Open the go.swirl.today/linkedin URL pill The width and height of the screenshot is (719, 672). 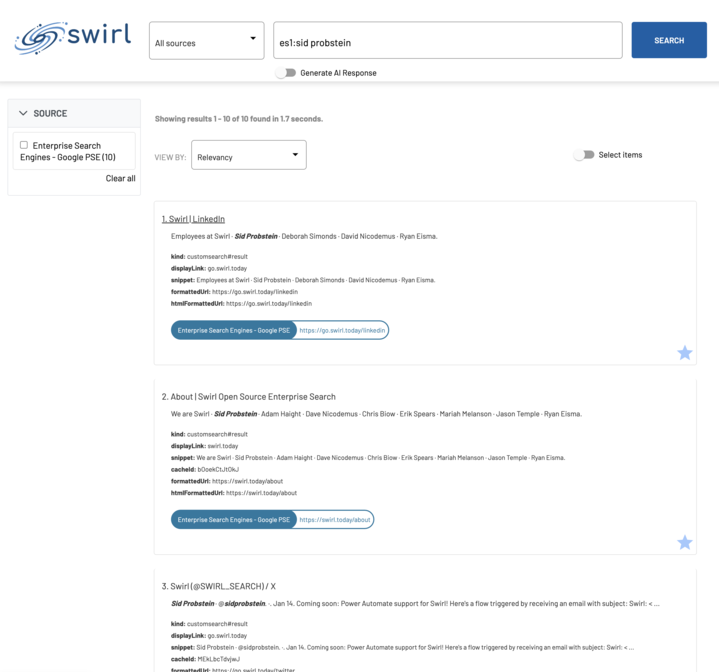pyautogui.click(x=342, y=330)
